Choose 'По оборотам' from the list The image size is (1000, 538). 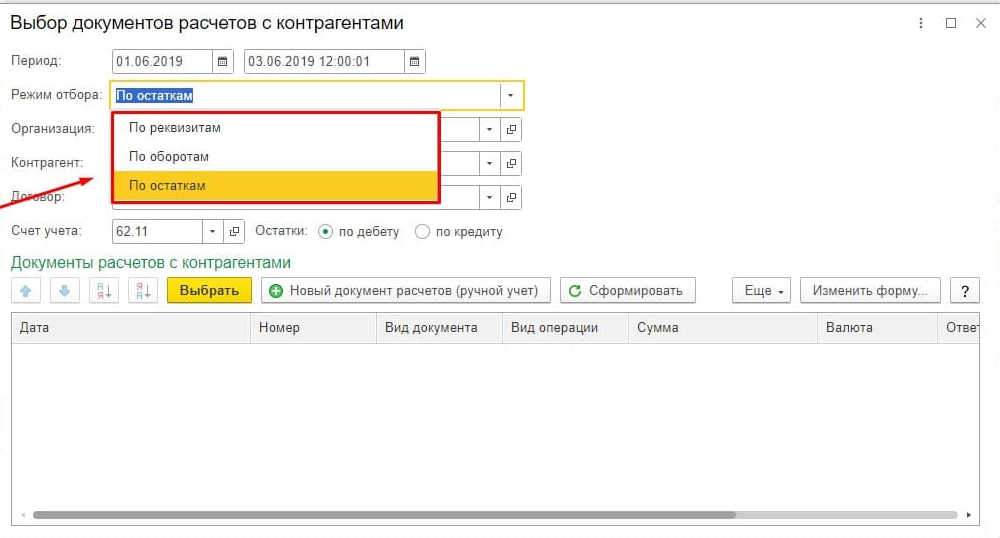169,157
